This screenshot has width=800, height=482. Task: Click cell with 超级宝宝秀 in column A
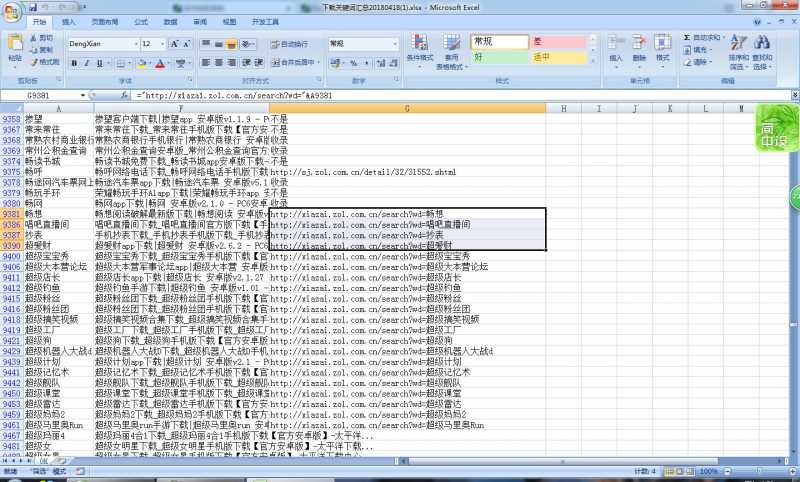[59, 256]
